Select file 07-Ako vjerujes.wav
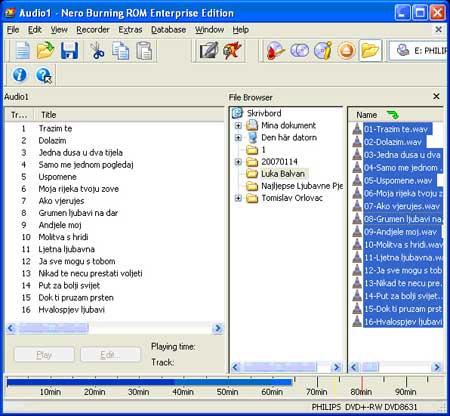450x416 pixels. 402,206
